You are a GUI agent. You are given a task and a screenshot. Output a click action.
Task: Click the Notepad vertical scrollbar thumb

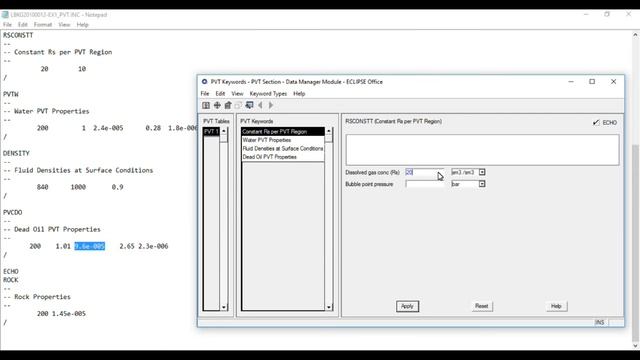pos(635,243)
